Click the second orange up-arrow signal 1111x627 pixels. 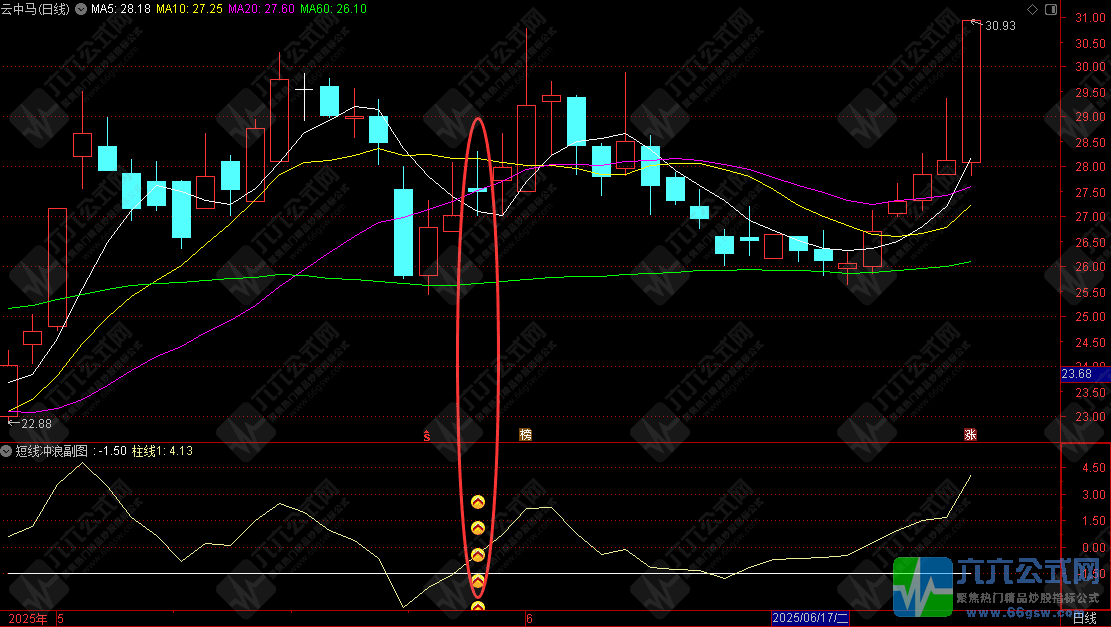pyautogui.click(x=478, y=528)
